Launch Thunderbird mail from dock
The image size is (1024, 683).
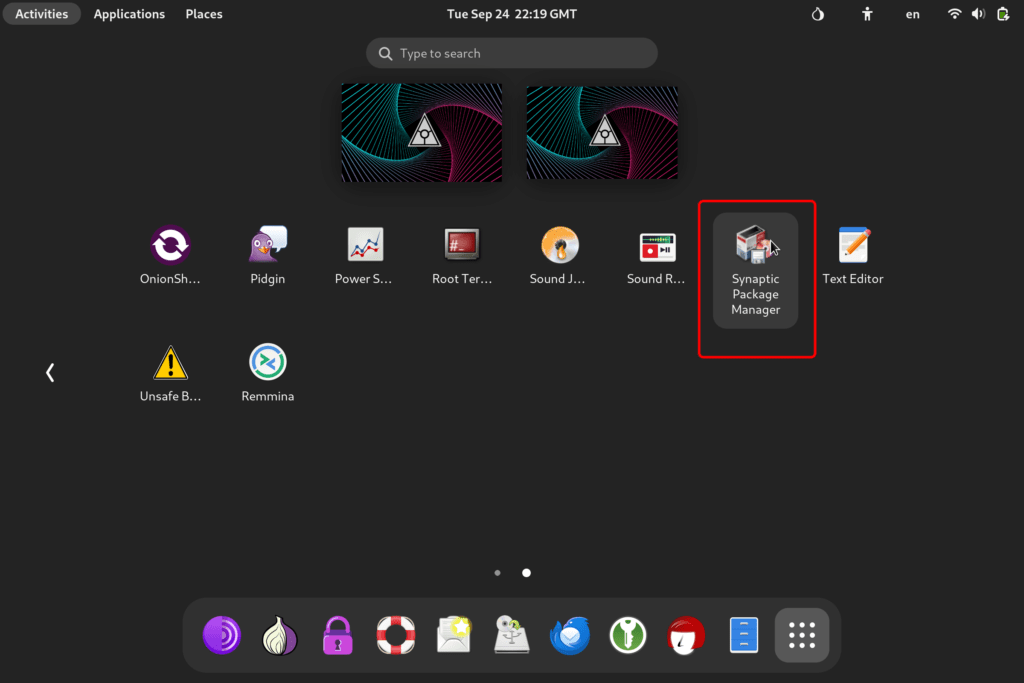point(570,635)
